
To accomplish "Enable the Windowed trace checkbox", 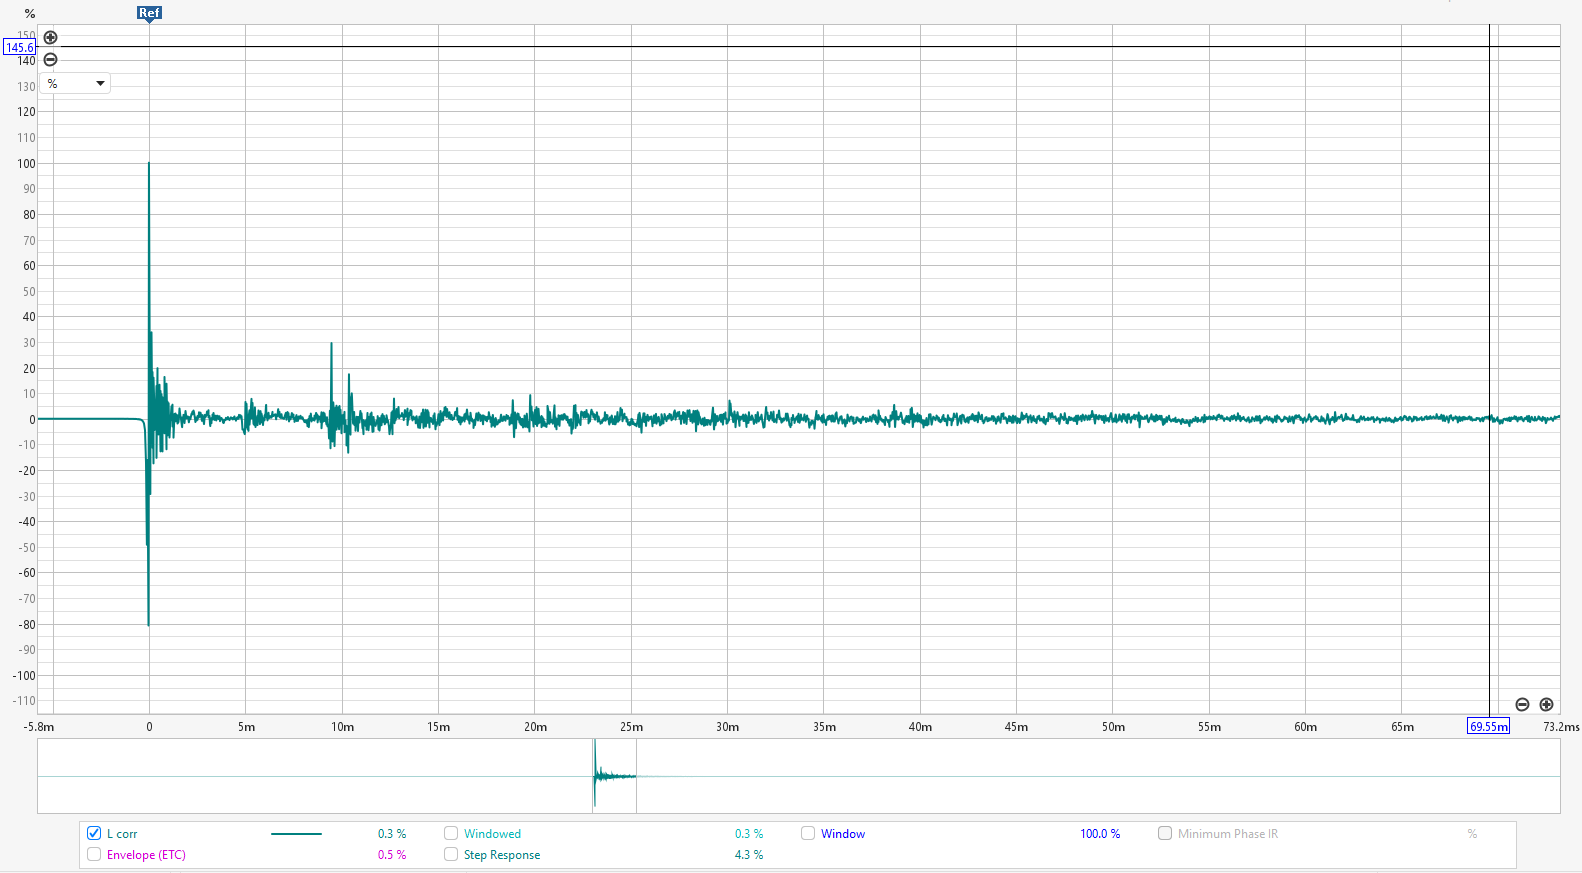I will pyautogui.click(x=451, y=833).
